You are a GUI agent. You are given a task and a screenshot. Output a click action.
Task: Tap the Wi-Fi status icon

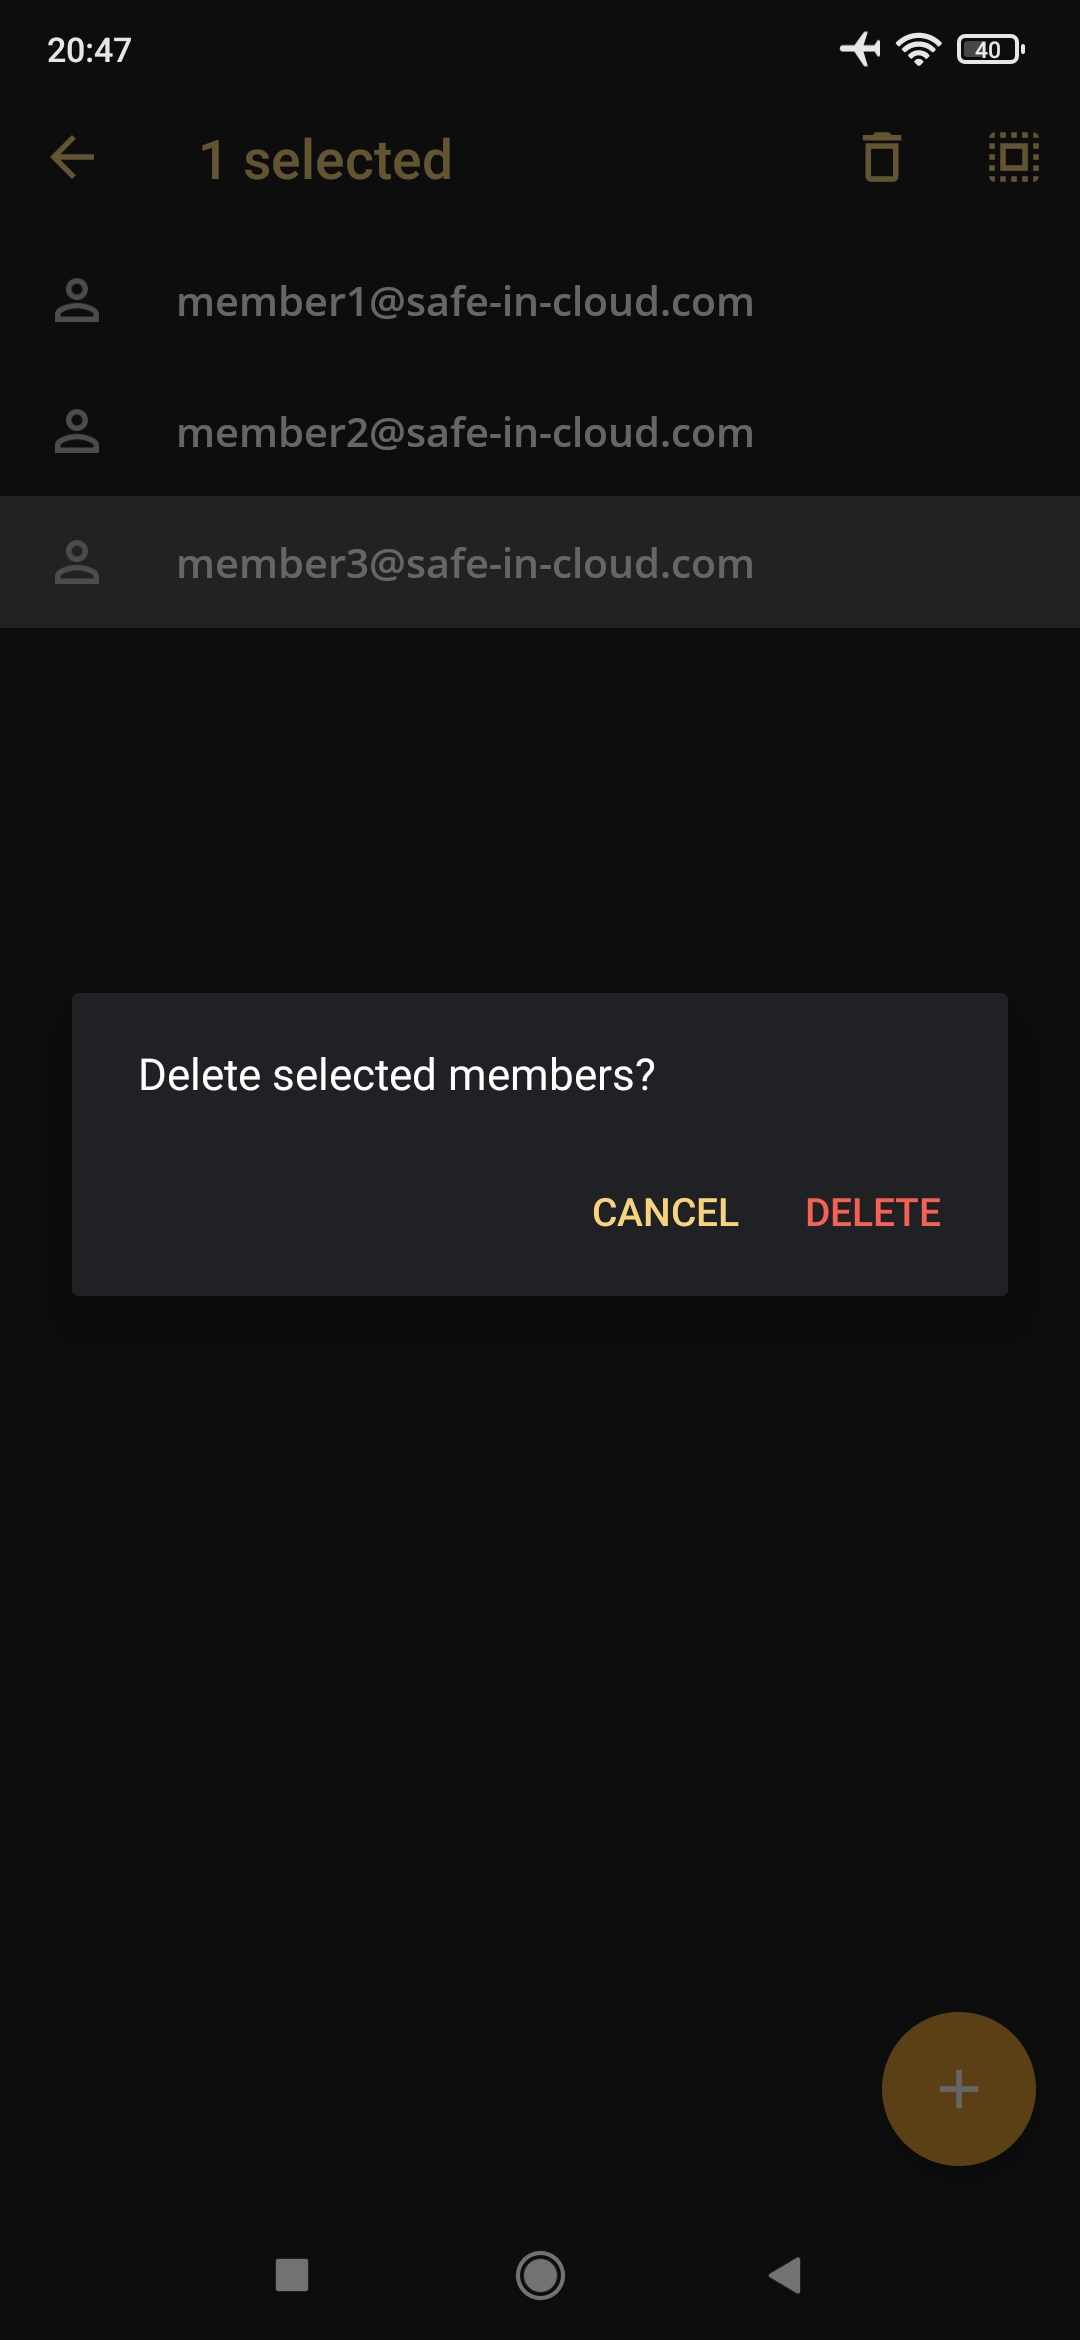tap(918, 49)
